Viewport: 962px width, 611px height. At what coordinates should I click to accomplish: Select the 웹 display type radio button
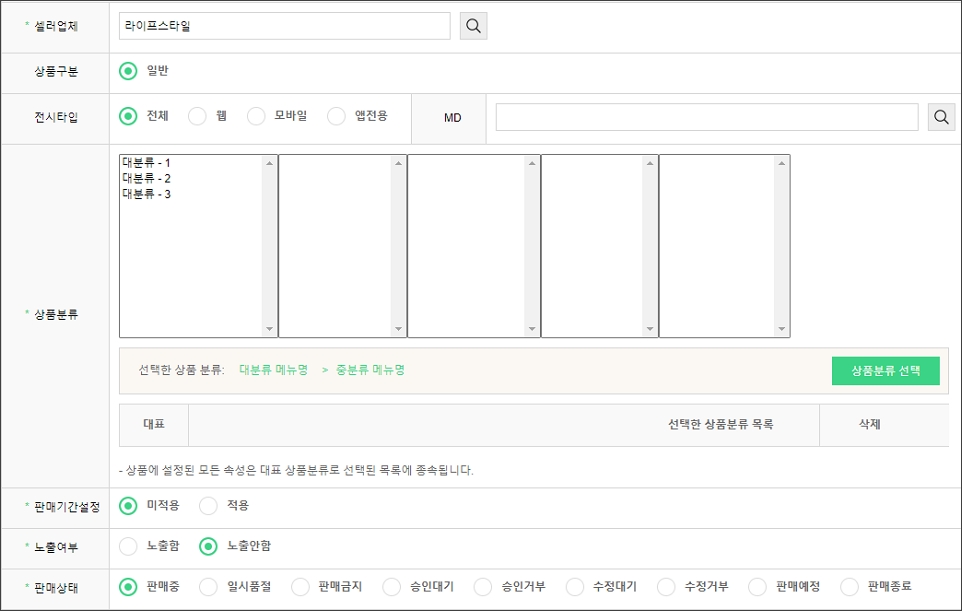(x=197, y=116)
